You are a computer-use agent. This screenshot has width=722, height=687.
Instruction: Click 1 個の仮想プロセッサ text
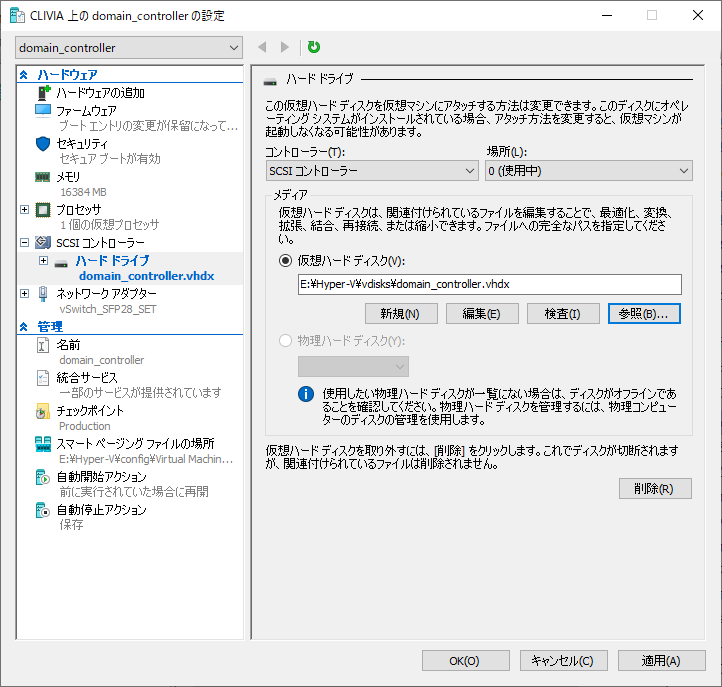coord(110,225)
